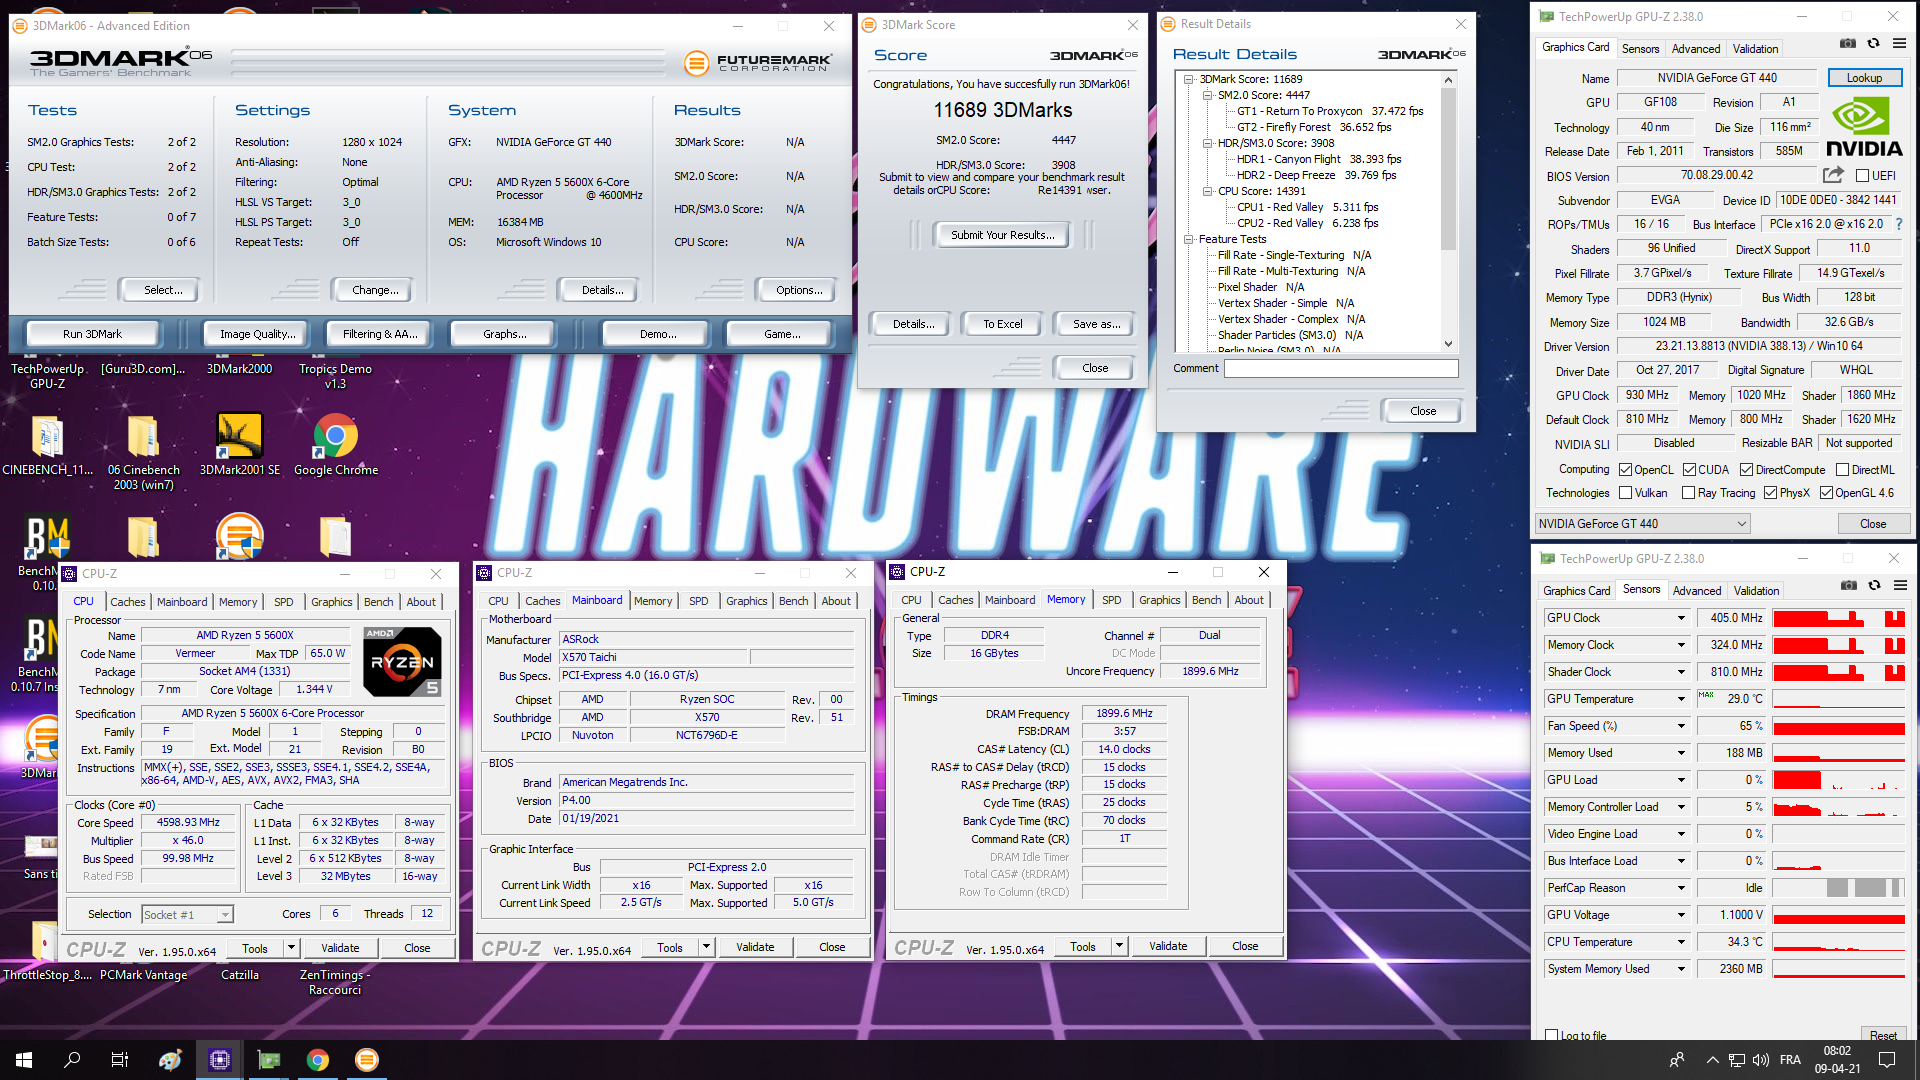Click 3DMark06 icon on the taskbar

click(x=367, y=1060)
